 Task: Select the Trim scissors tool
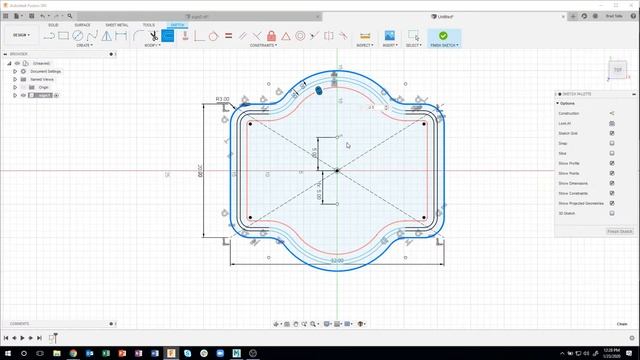click(153, 36)
